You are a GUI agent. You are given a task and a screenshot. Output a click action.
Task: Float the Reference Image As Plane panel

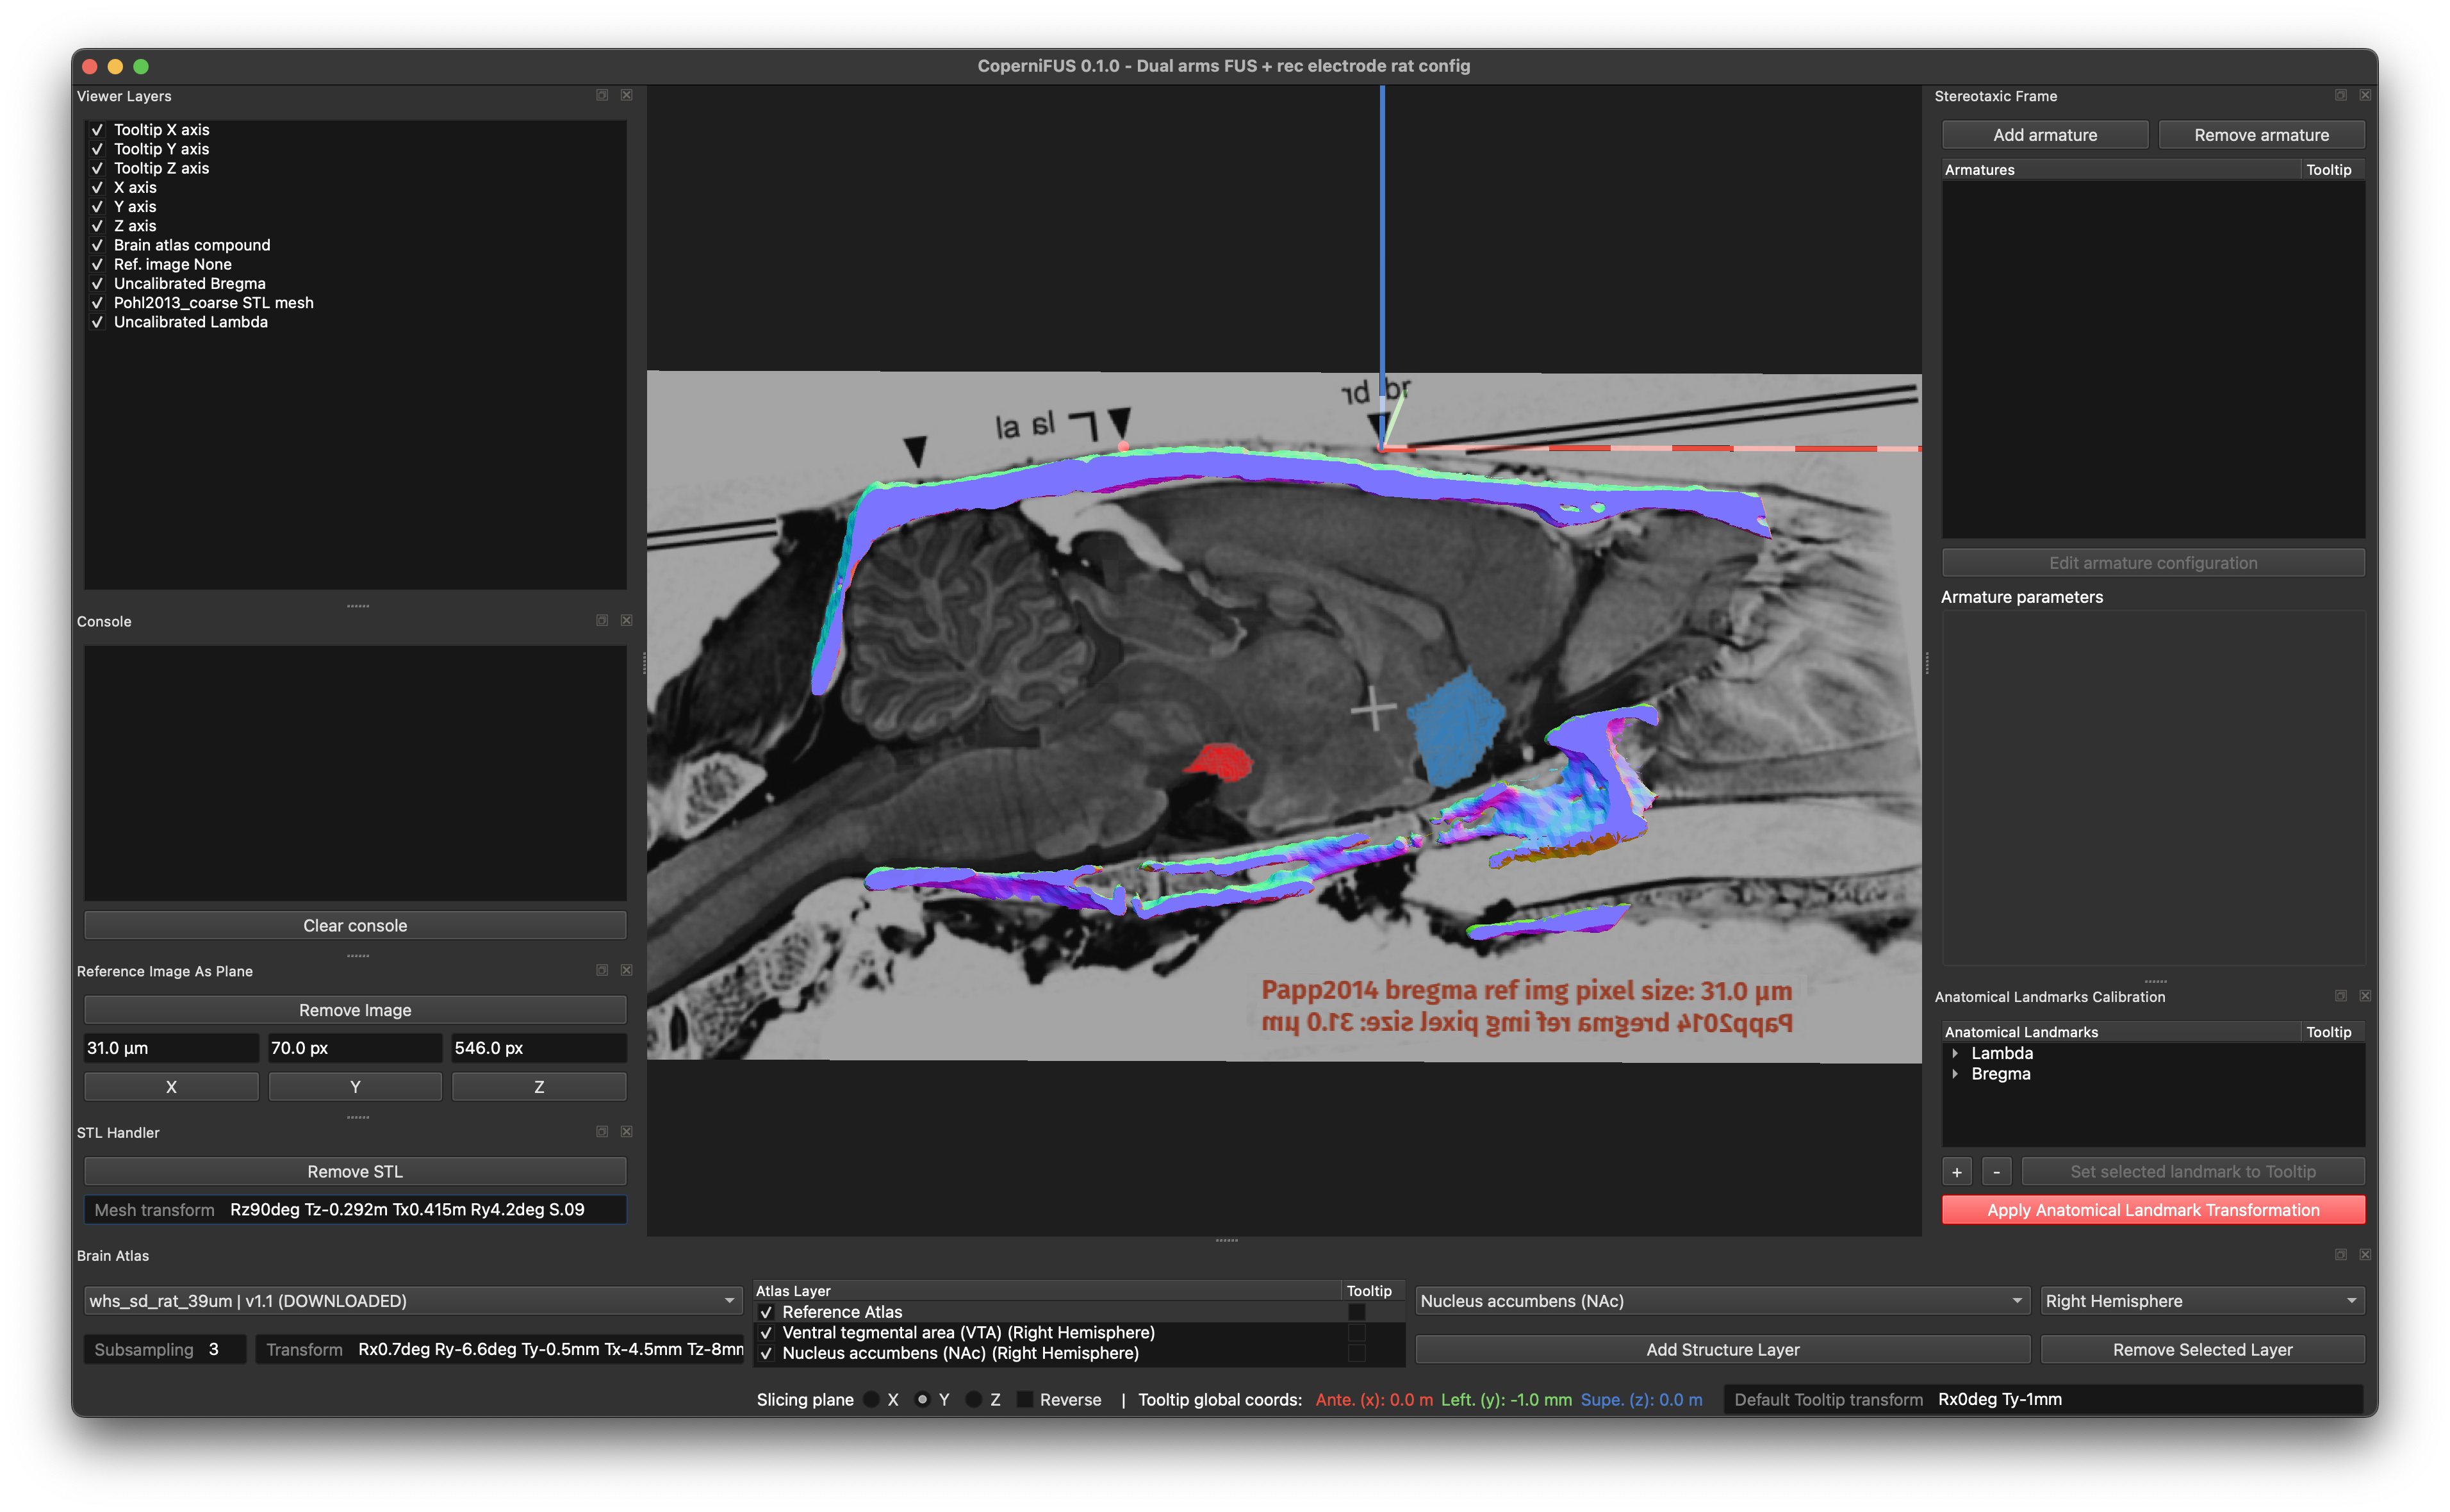pos(602,970)
